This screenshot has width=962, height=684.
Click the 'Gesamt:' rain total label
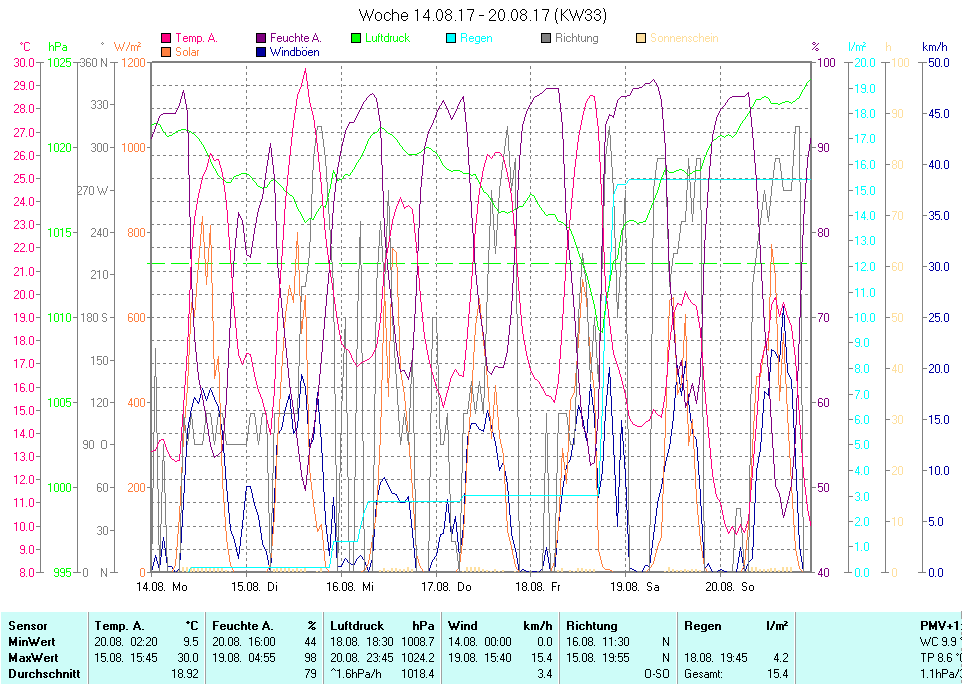703,674
